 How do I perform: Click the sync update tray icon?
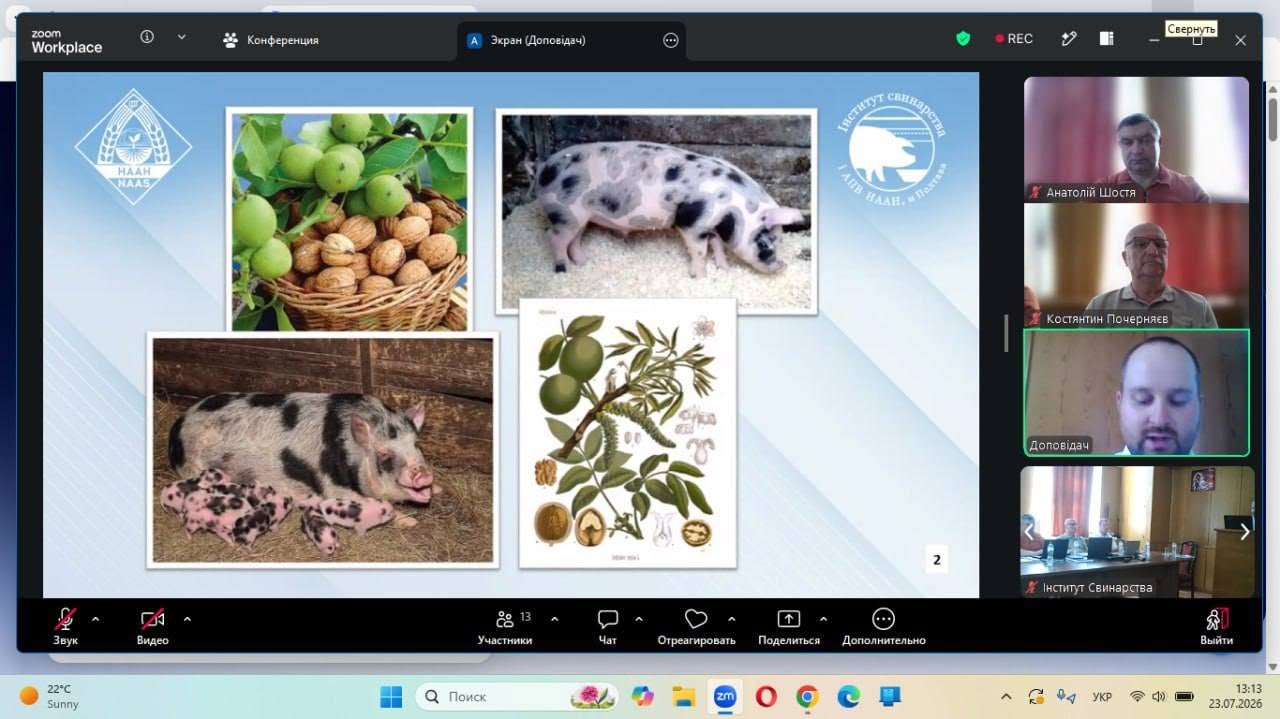[x=1036, y=696]
